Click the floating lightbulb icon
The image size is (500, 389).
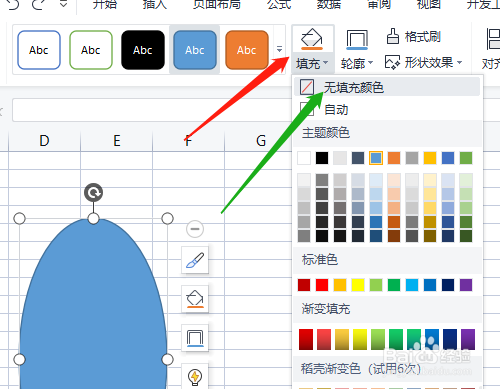pos(195,377)
